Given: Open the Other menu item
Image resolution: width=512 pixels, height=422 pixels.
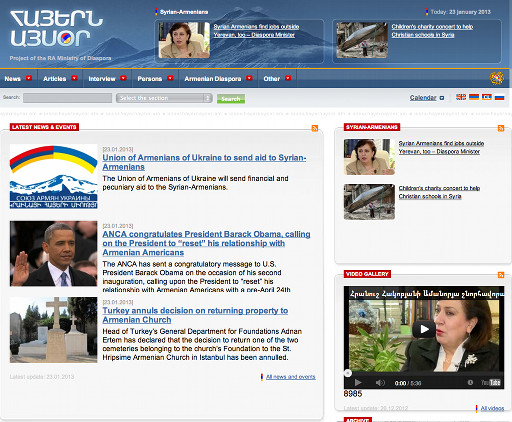Looking at the screenshot, I should tap(272, 79).
